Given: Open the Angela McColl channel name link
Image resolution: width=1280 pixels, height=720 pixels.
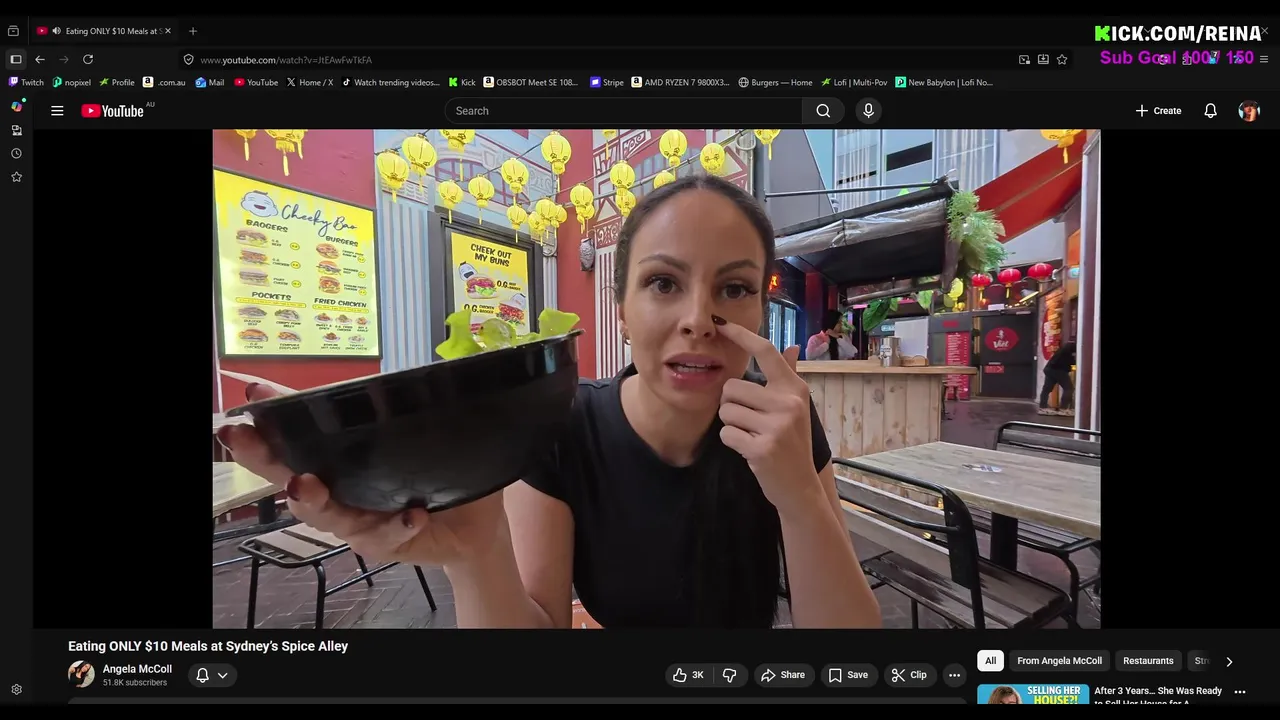Looking at the screenshot, I should (x=137, y=669).
